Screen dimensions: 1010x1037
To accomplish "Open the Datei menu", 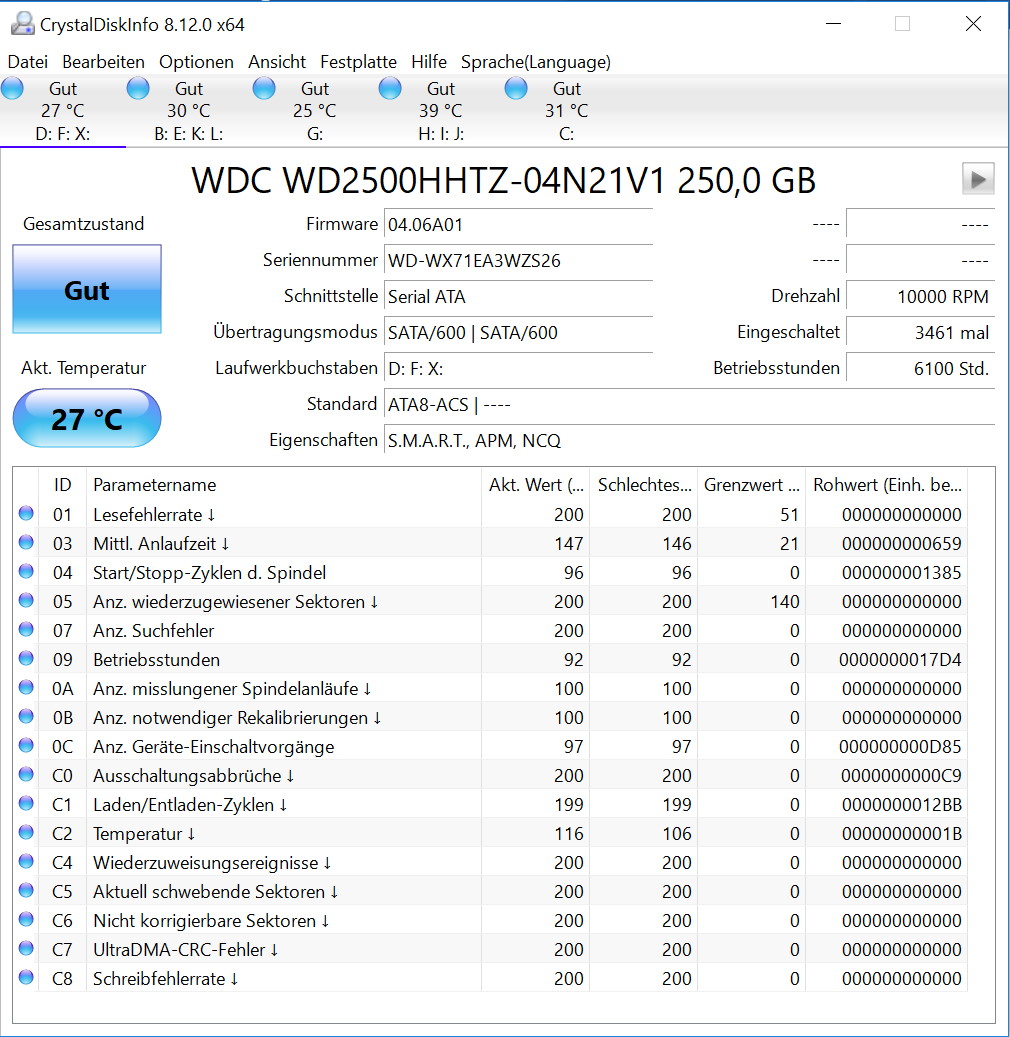I will click(28, 62).
